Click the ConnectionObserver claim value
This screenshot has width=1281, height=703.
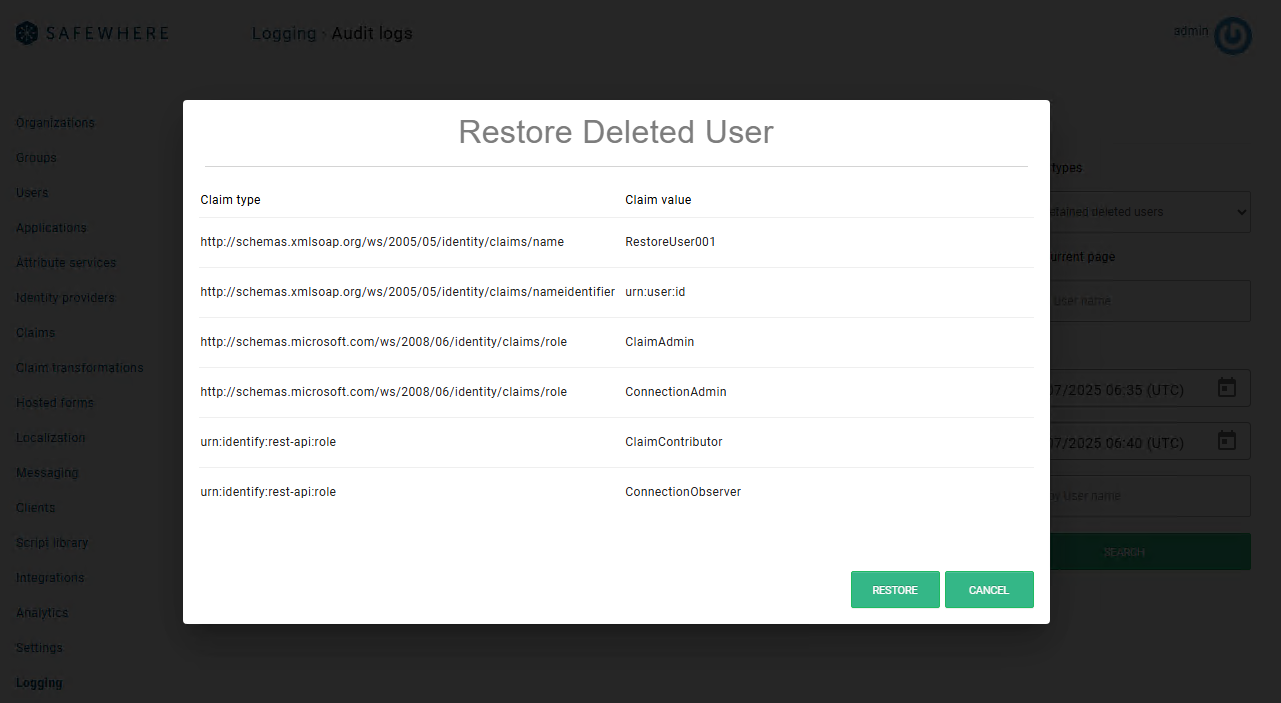[683, 492]
